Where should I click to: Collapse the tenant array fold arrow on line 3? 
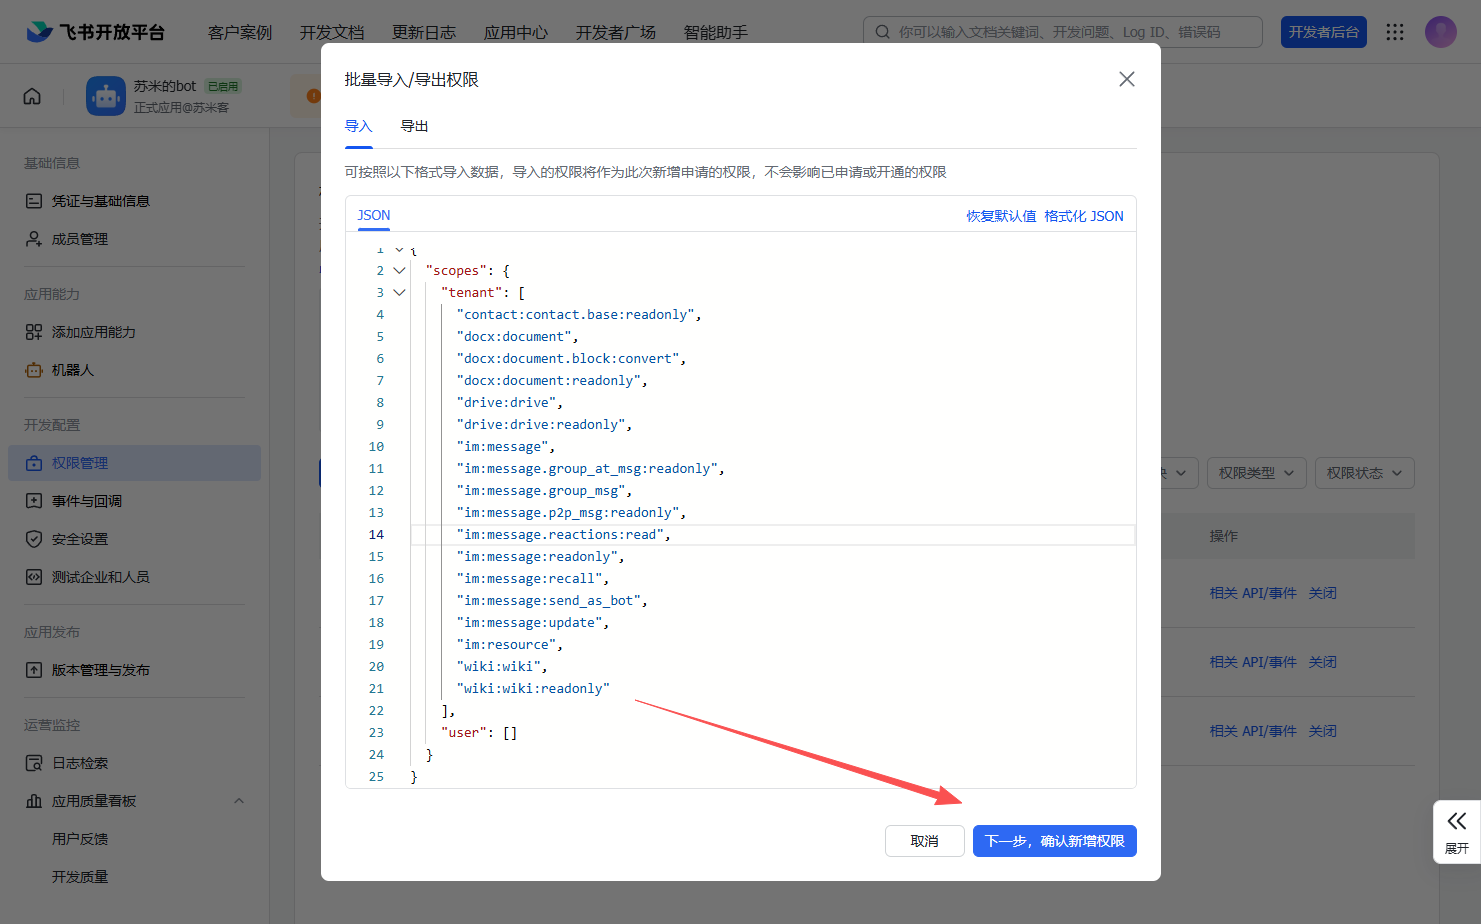tap(399, 293)
